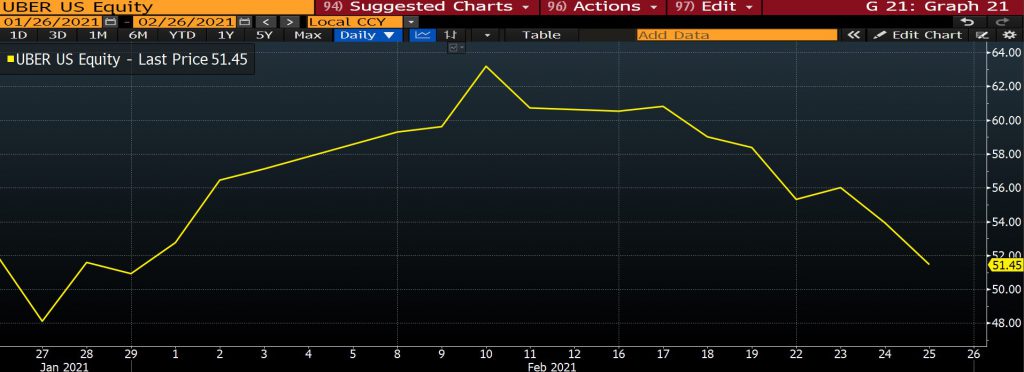Select the line chart type icon
Viewport: 1024px width, 372px height.
tap(423, 35)
